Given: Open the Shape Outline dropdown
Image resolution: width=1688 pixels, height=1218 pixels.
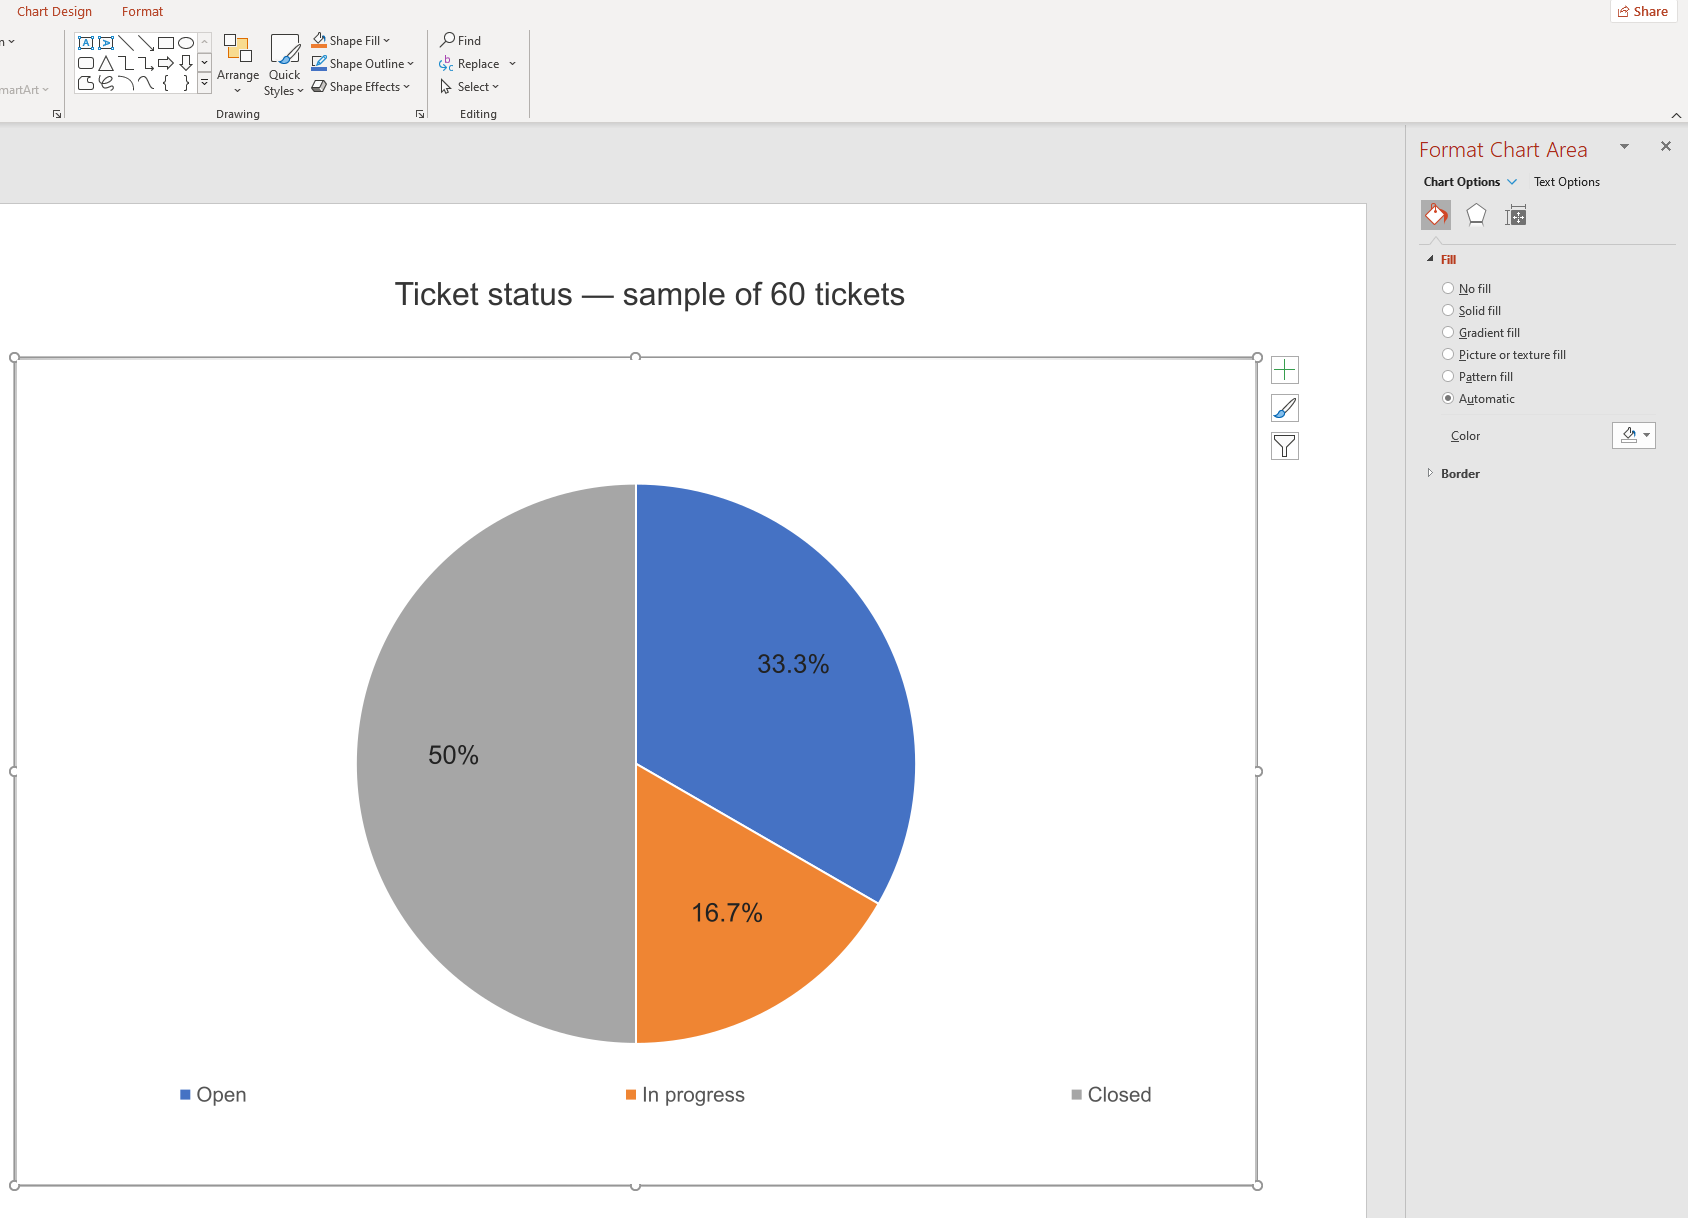Looking at the screenshot, I should [362, 63].
